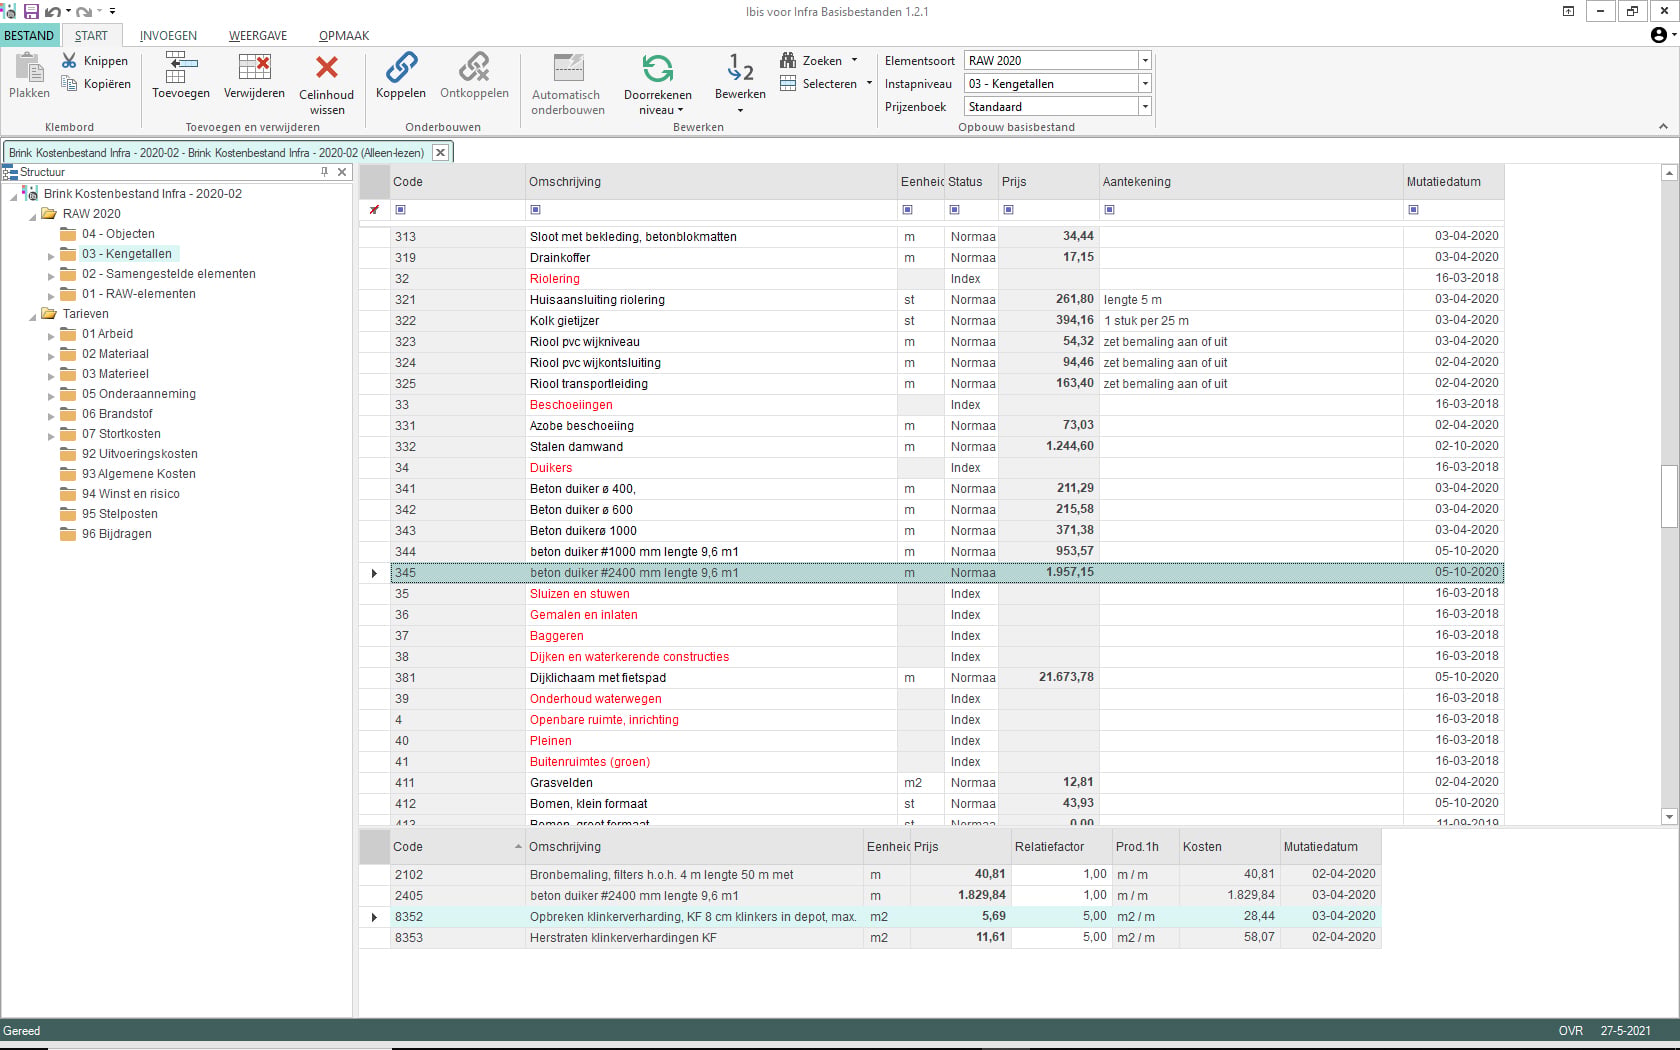Sort by the Mutatiedatum header in top grid
Viewport: 1680px width, 1050px height.
tap(1453, 182)
